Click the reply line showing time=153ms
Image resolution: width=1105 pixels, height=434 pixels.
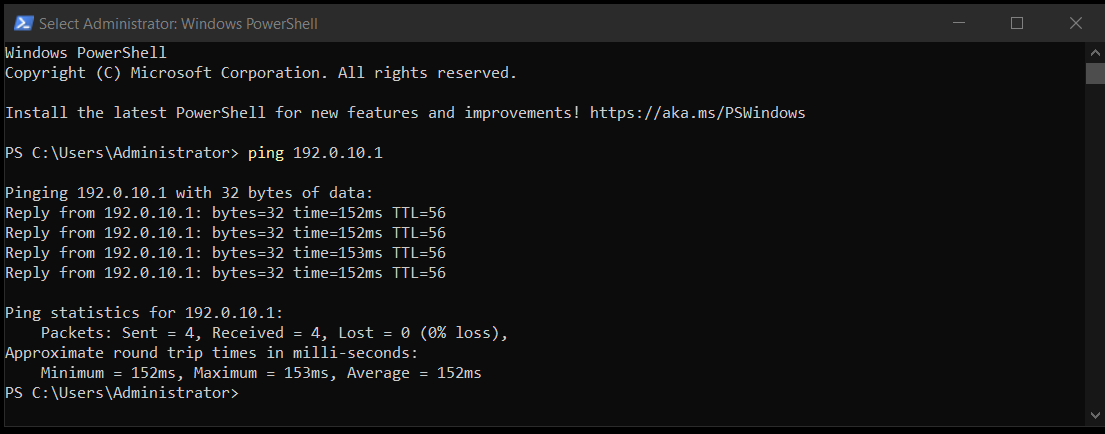click(225, 253)
